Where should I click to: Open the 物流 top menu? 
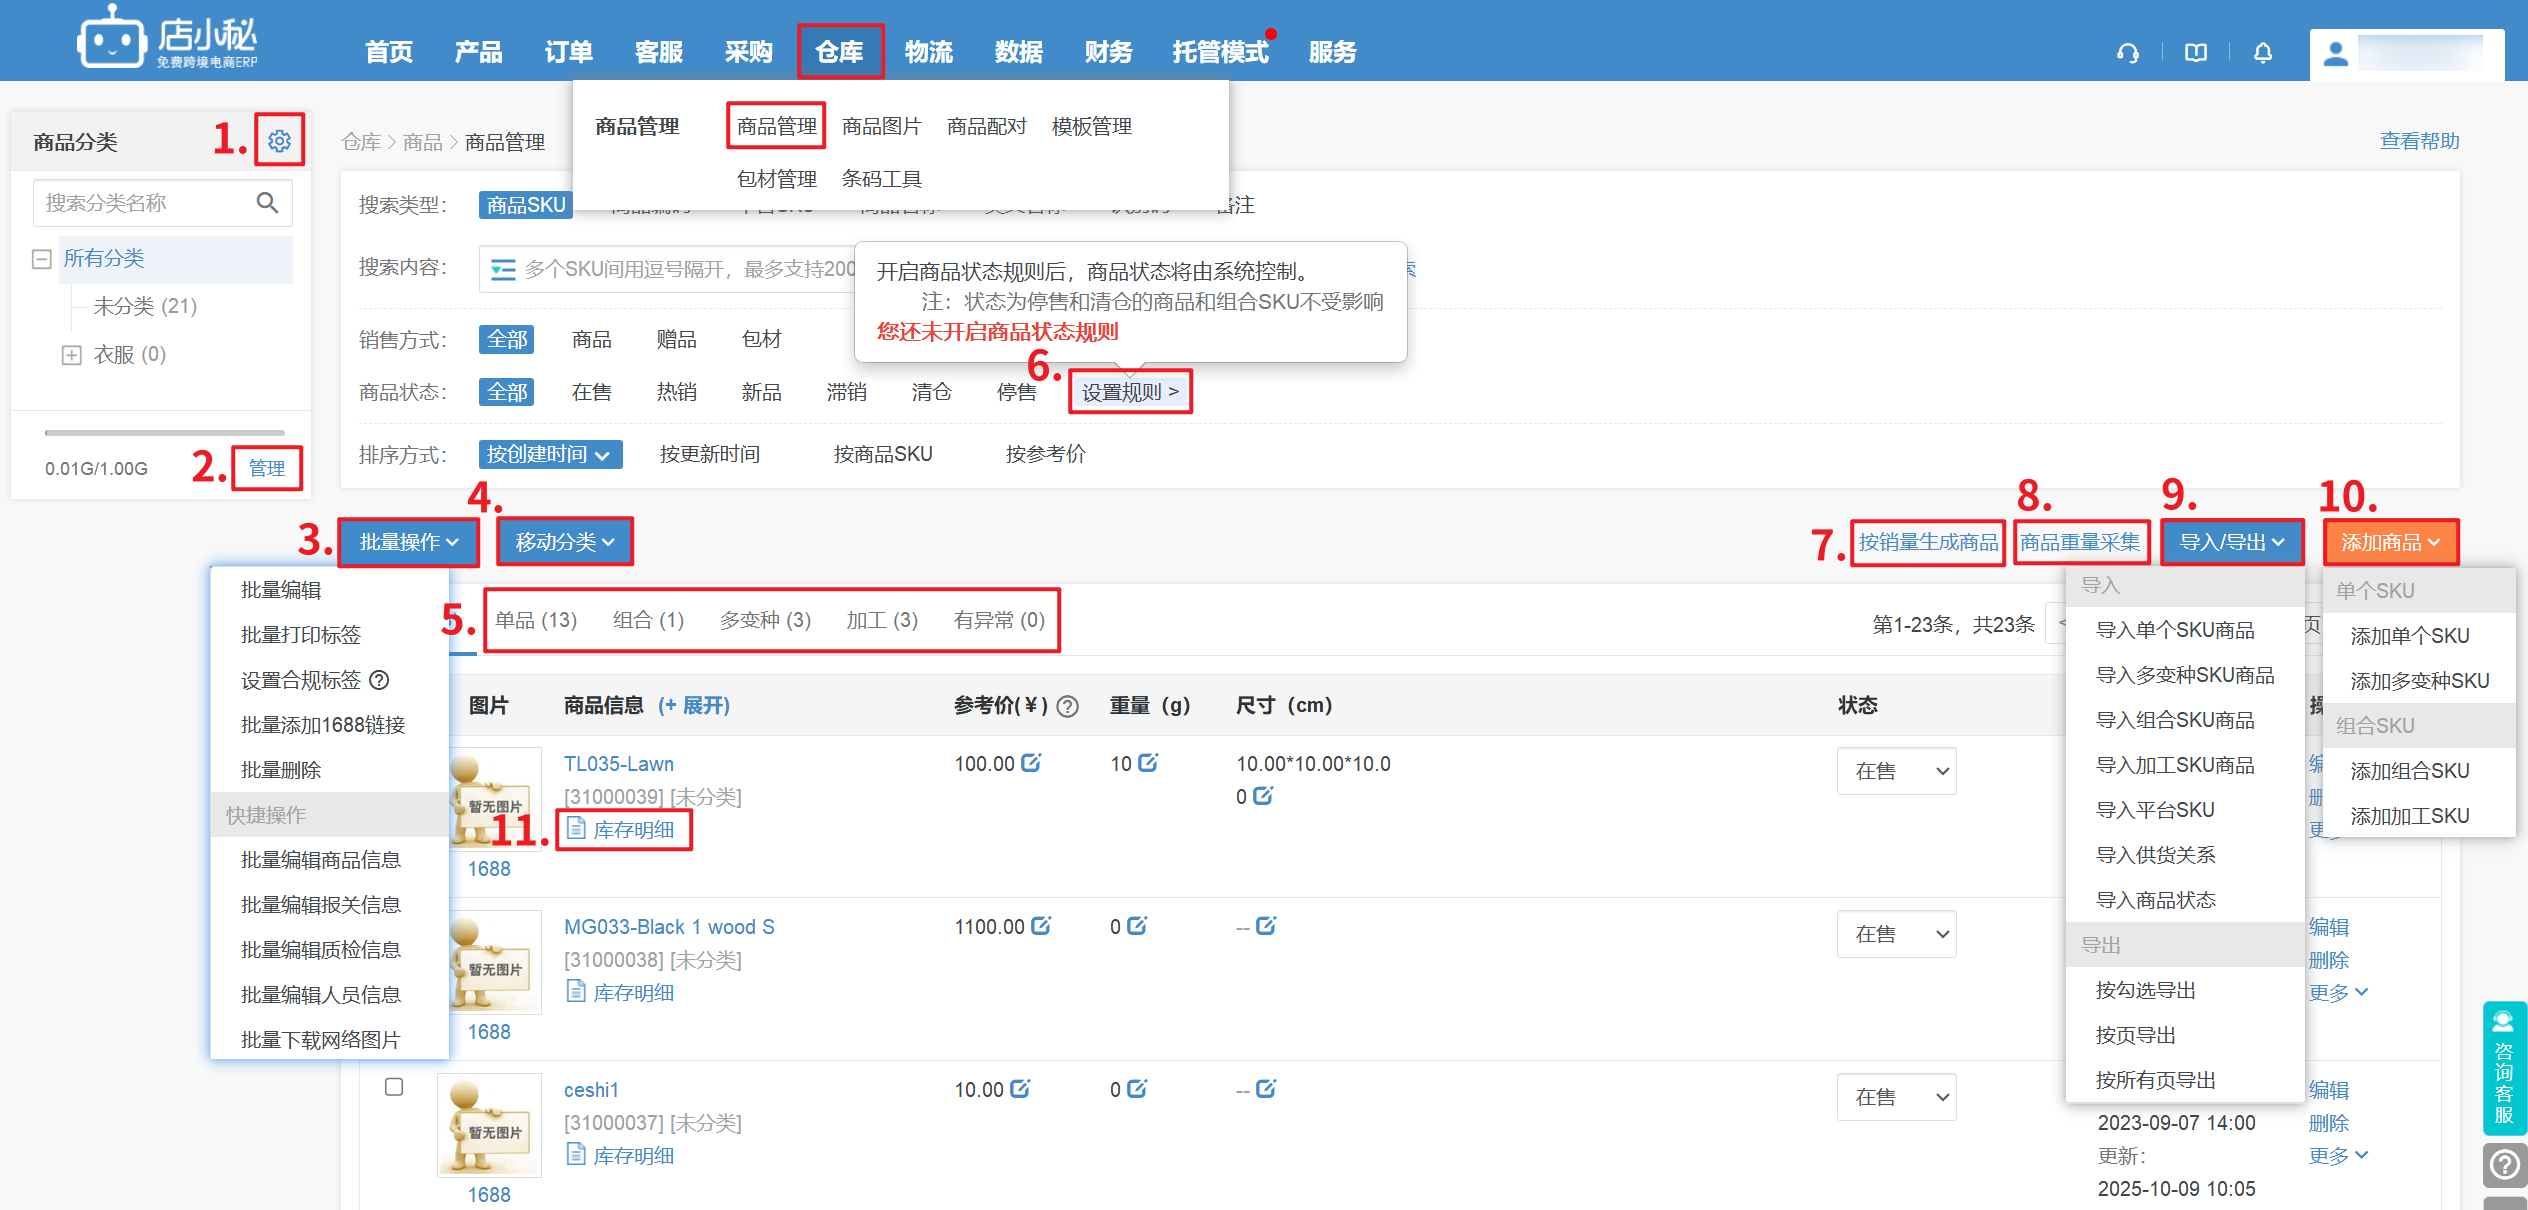pos(928,52)
